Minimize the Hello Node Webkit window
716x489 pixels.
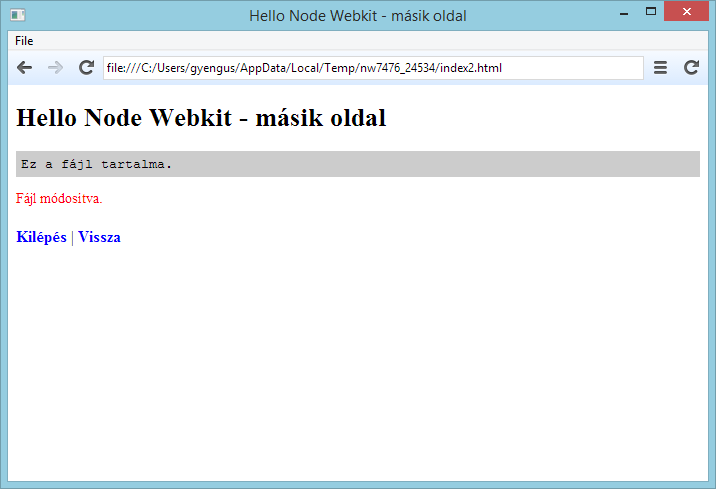tap(623, 13)
